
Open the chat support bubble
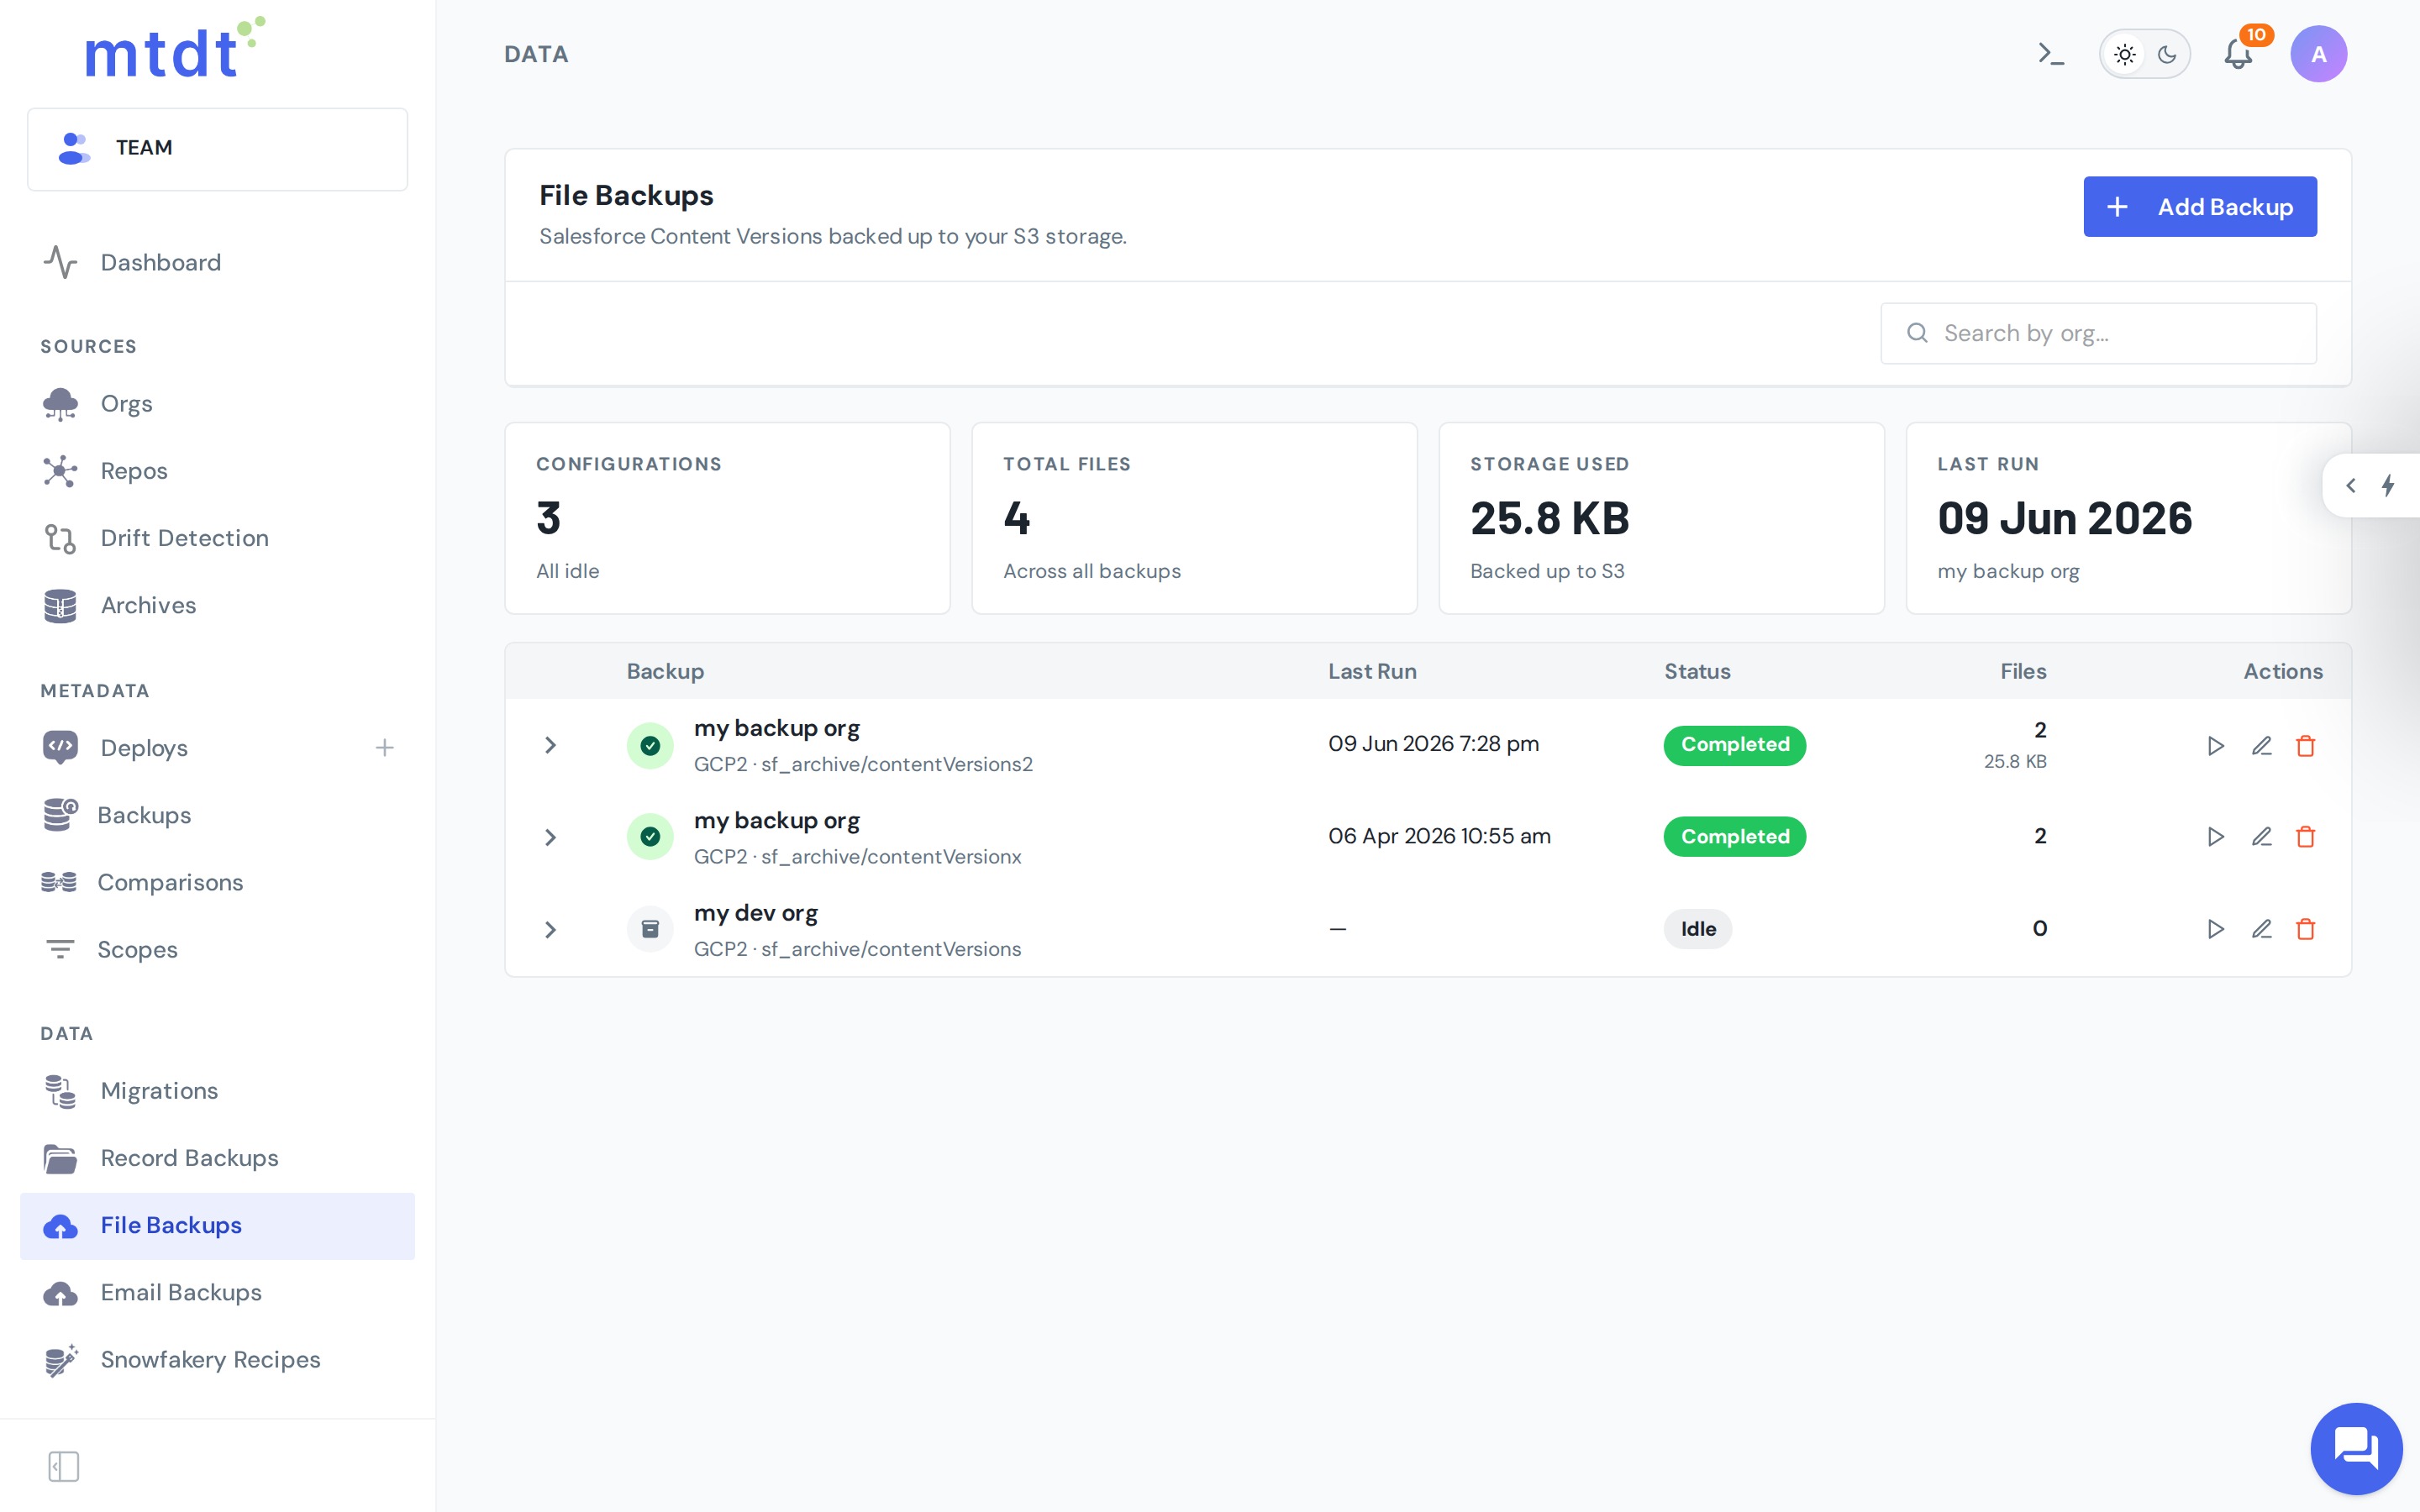(2356, 1448)
